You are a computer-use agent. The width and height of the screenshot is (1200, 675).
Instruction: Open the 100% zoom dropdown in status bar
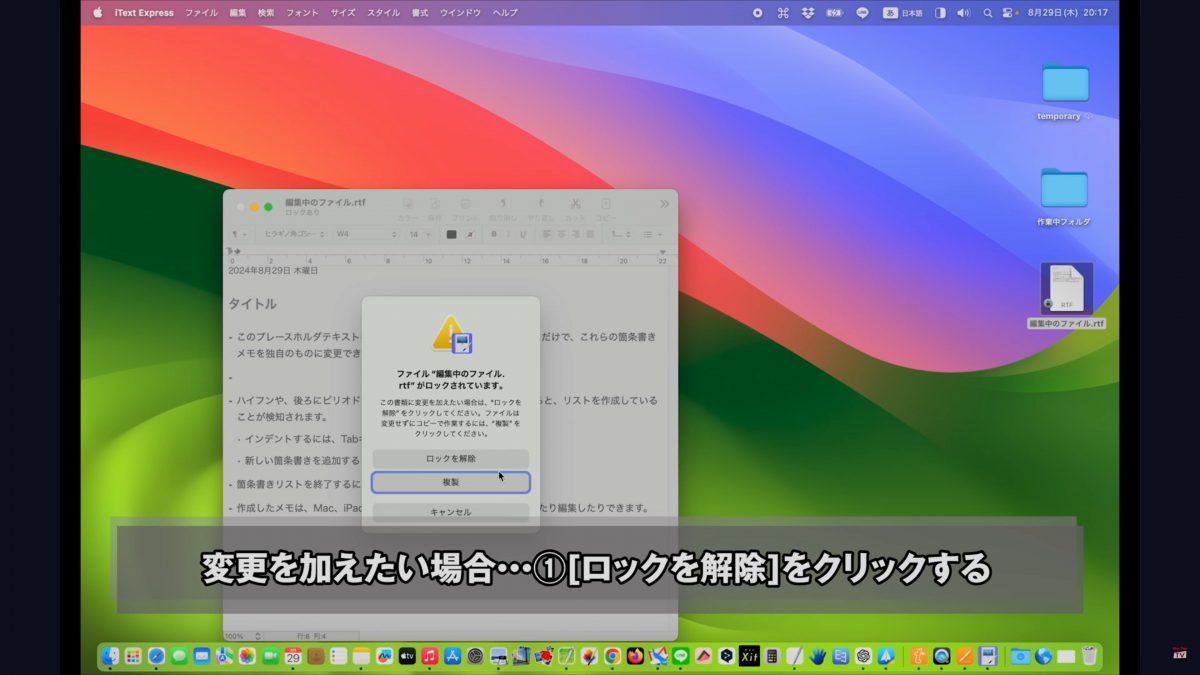[243, 636]
